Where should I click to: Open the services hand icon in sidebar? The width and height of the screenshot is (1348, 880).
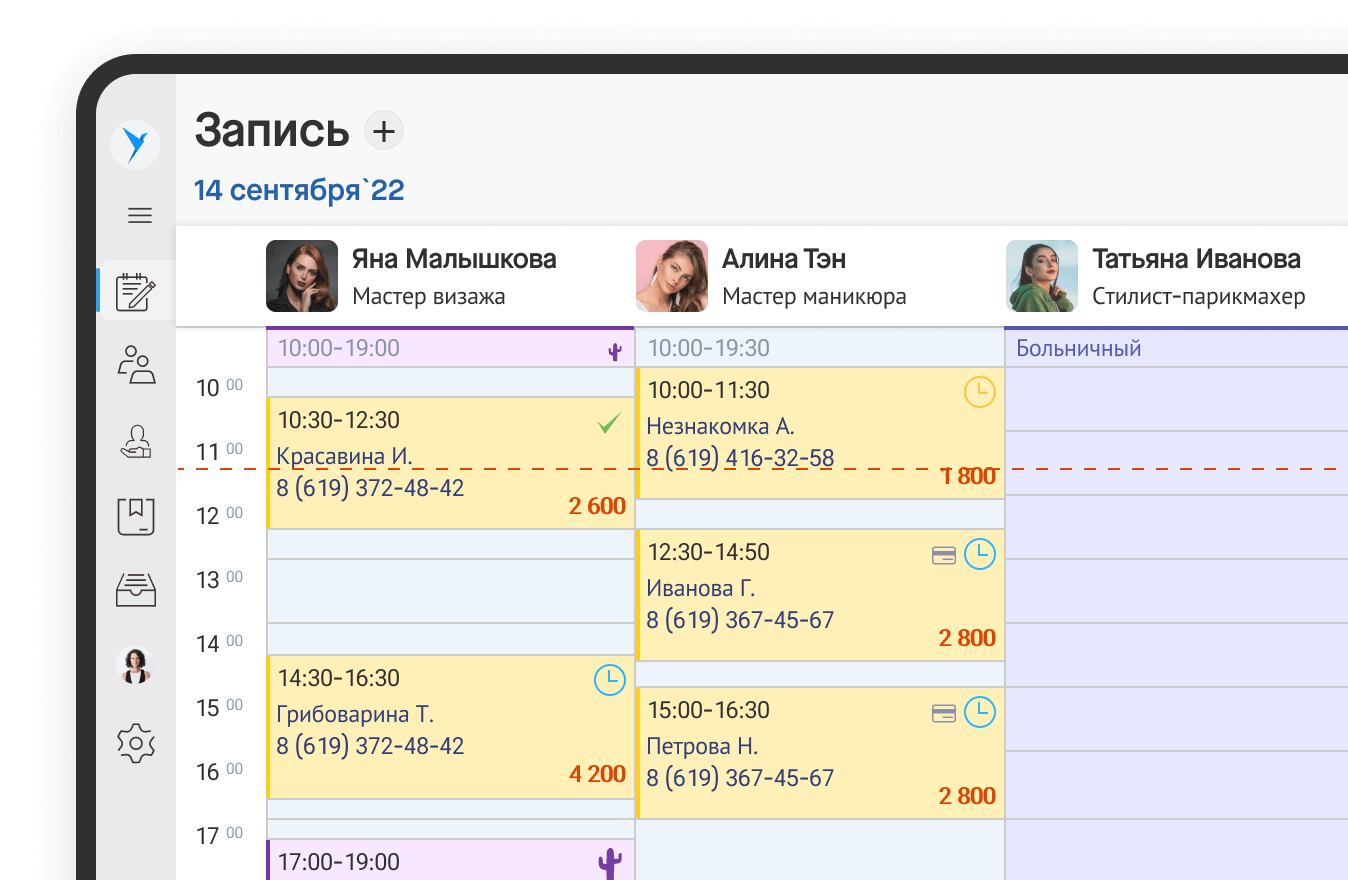(x=137, y=441)
